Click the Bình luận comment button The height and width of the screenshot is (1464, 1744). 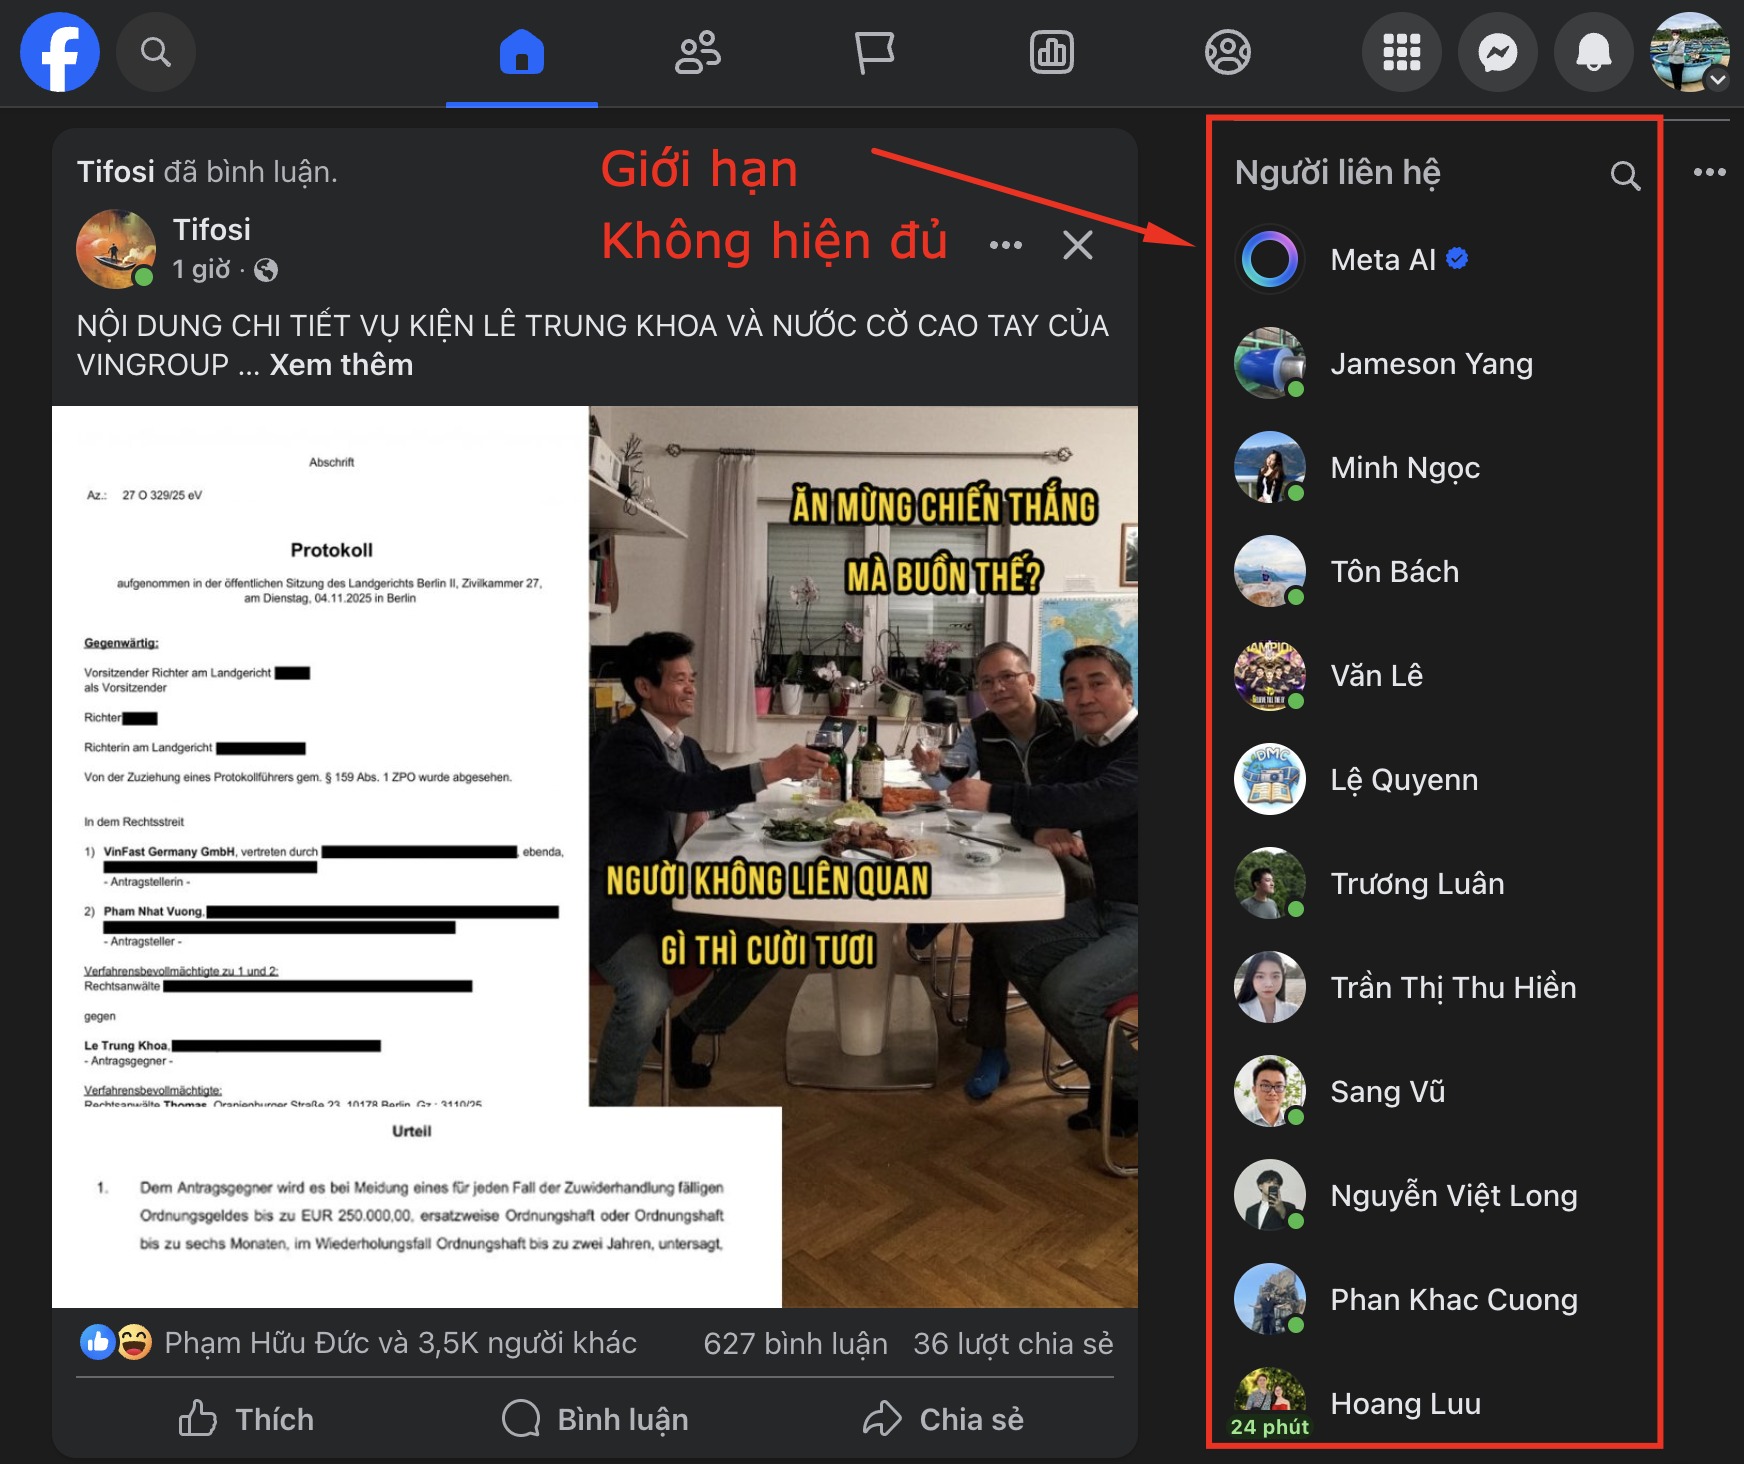pyautogui.click(x=595, y=1419)
